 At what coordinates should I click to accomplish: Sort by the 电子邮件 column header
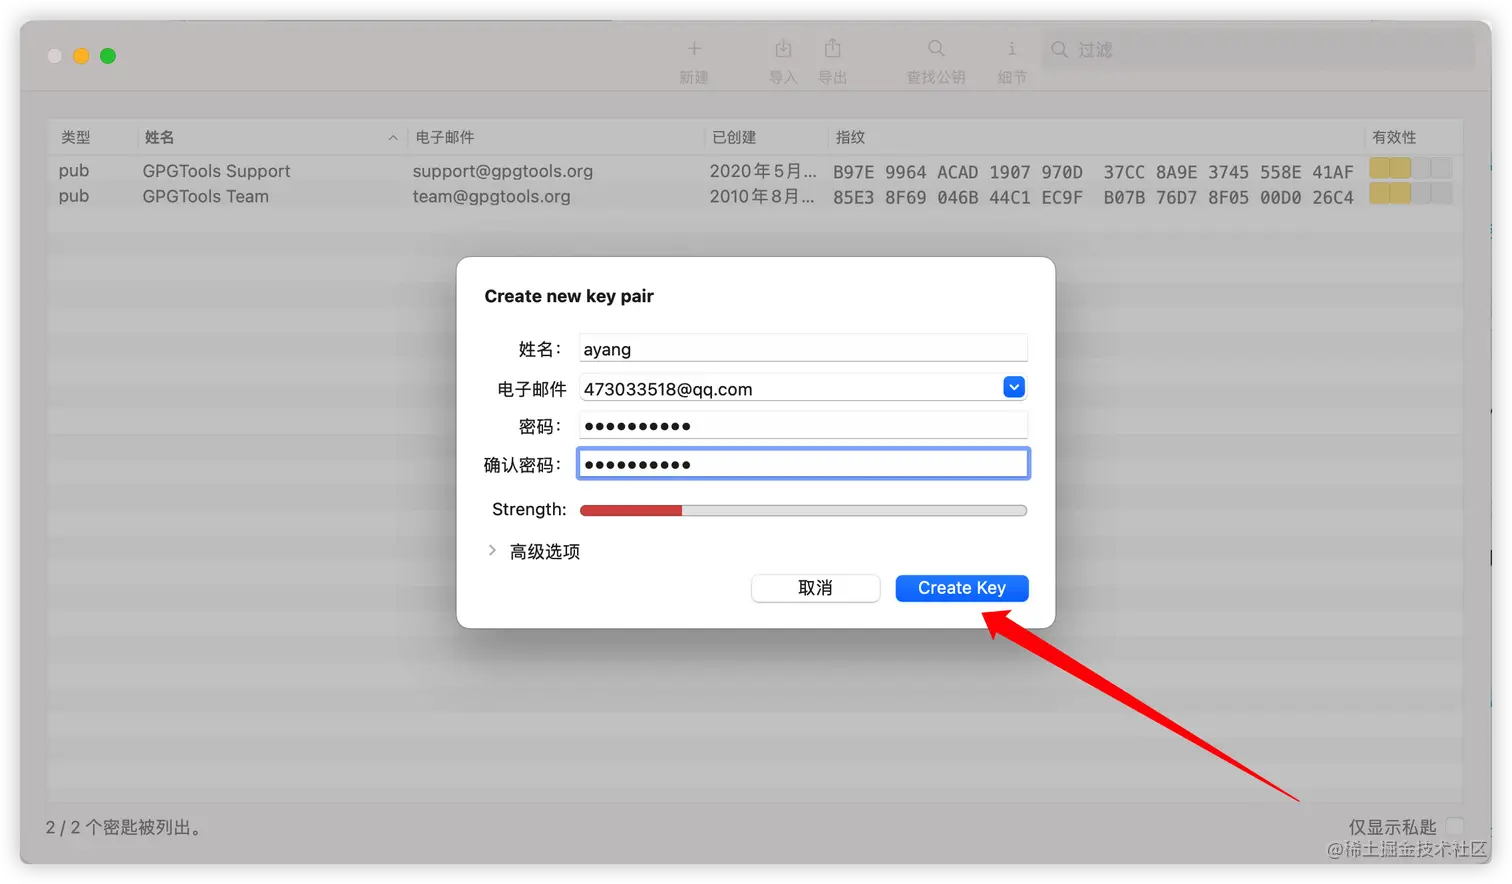tap(445, 137)
